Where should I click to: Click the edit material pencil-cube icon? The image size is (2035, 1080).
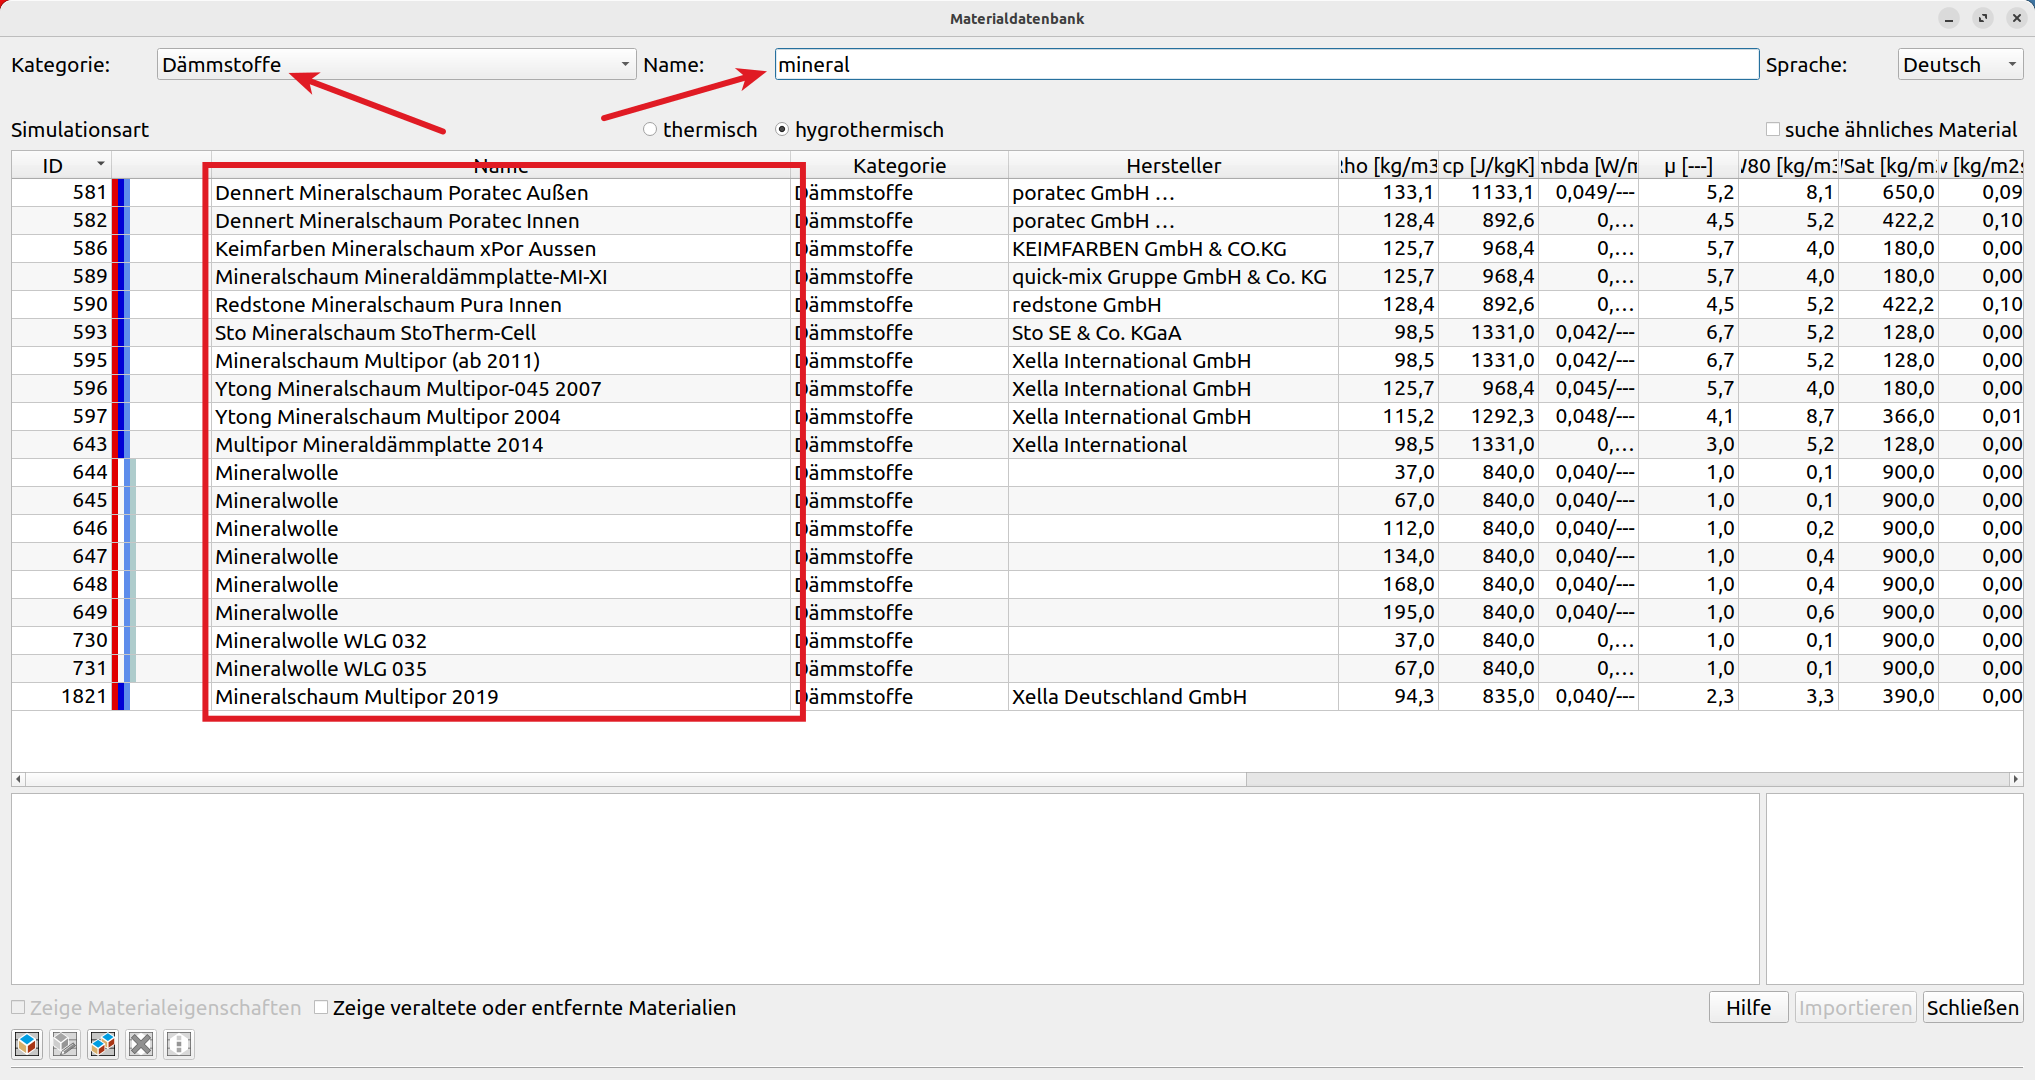pos(65,1044)
